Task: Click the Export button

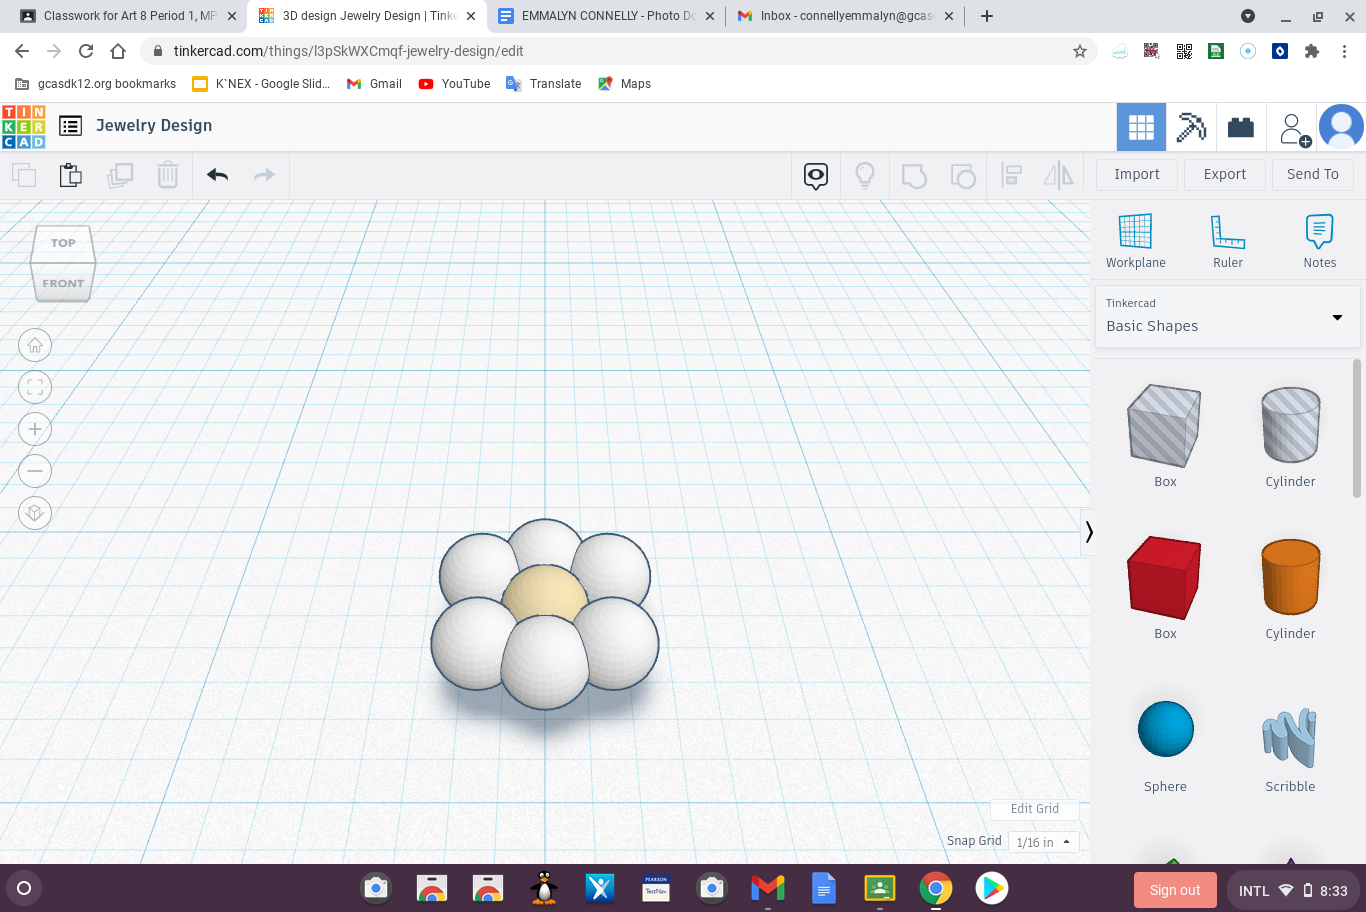Action: click(1224, 174)
